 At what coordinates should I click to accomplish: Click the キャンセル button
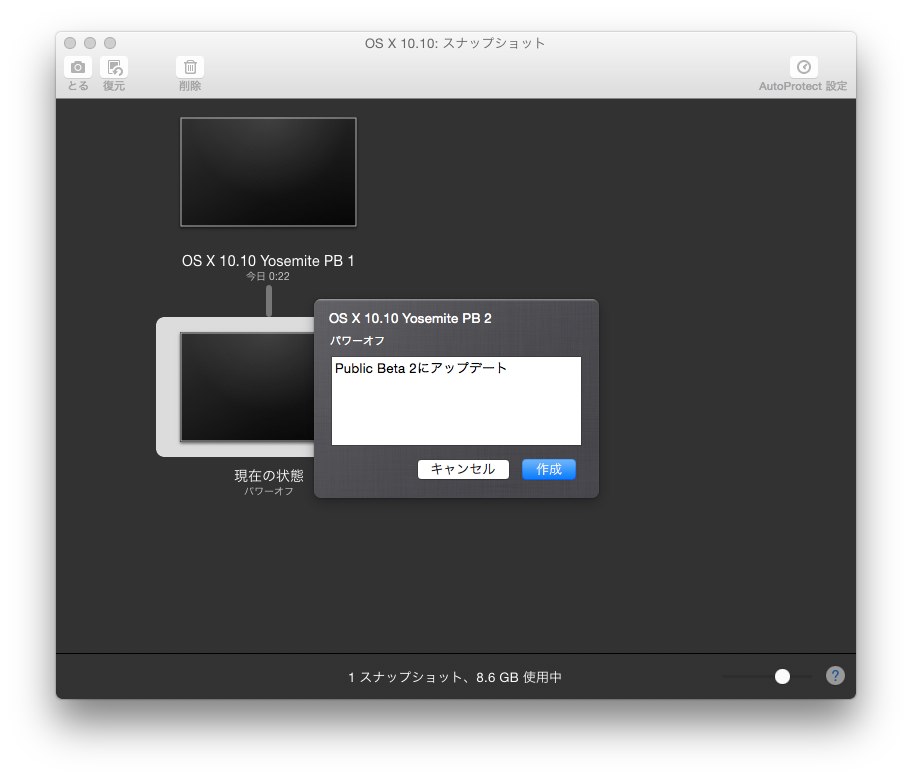pyautogui.click(x=463, y=469)
